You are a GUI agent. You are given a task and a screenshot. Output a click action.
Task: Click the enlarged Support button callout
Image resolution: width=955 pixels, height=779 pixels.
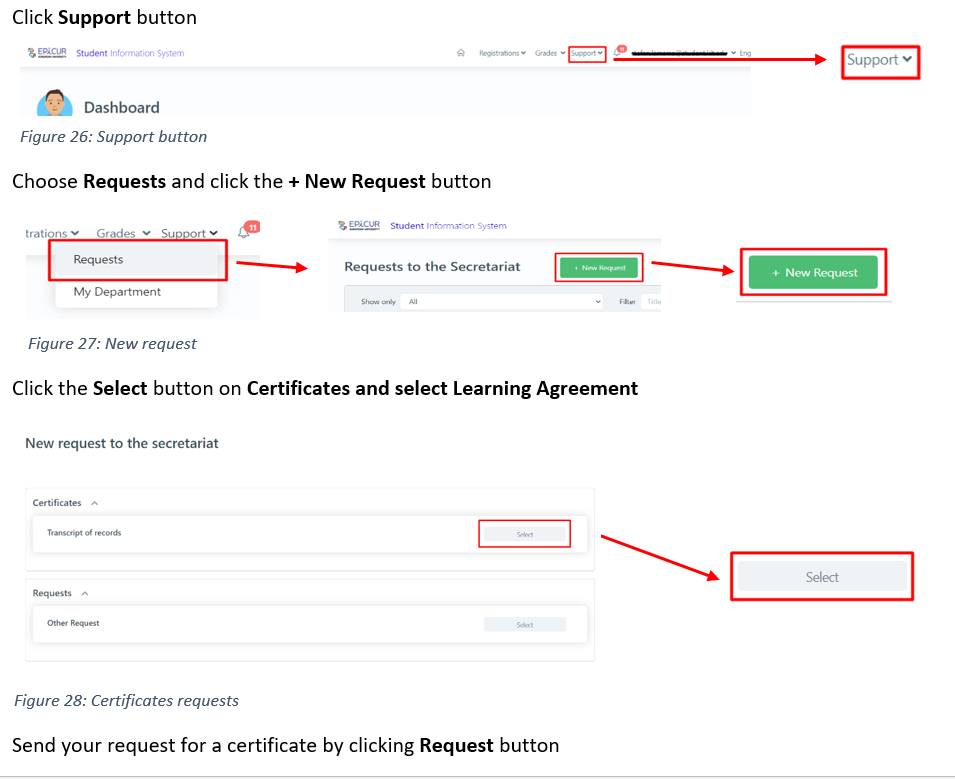tap(879, 60)
